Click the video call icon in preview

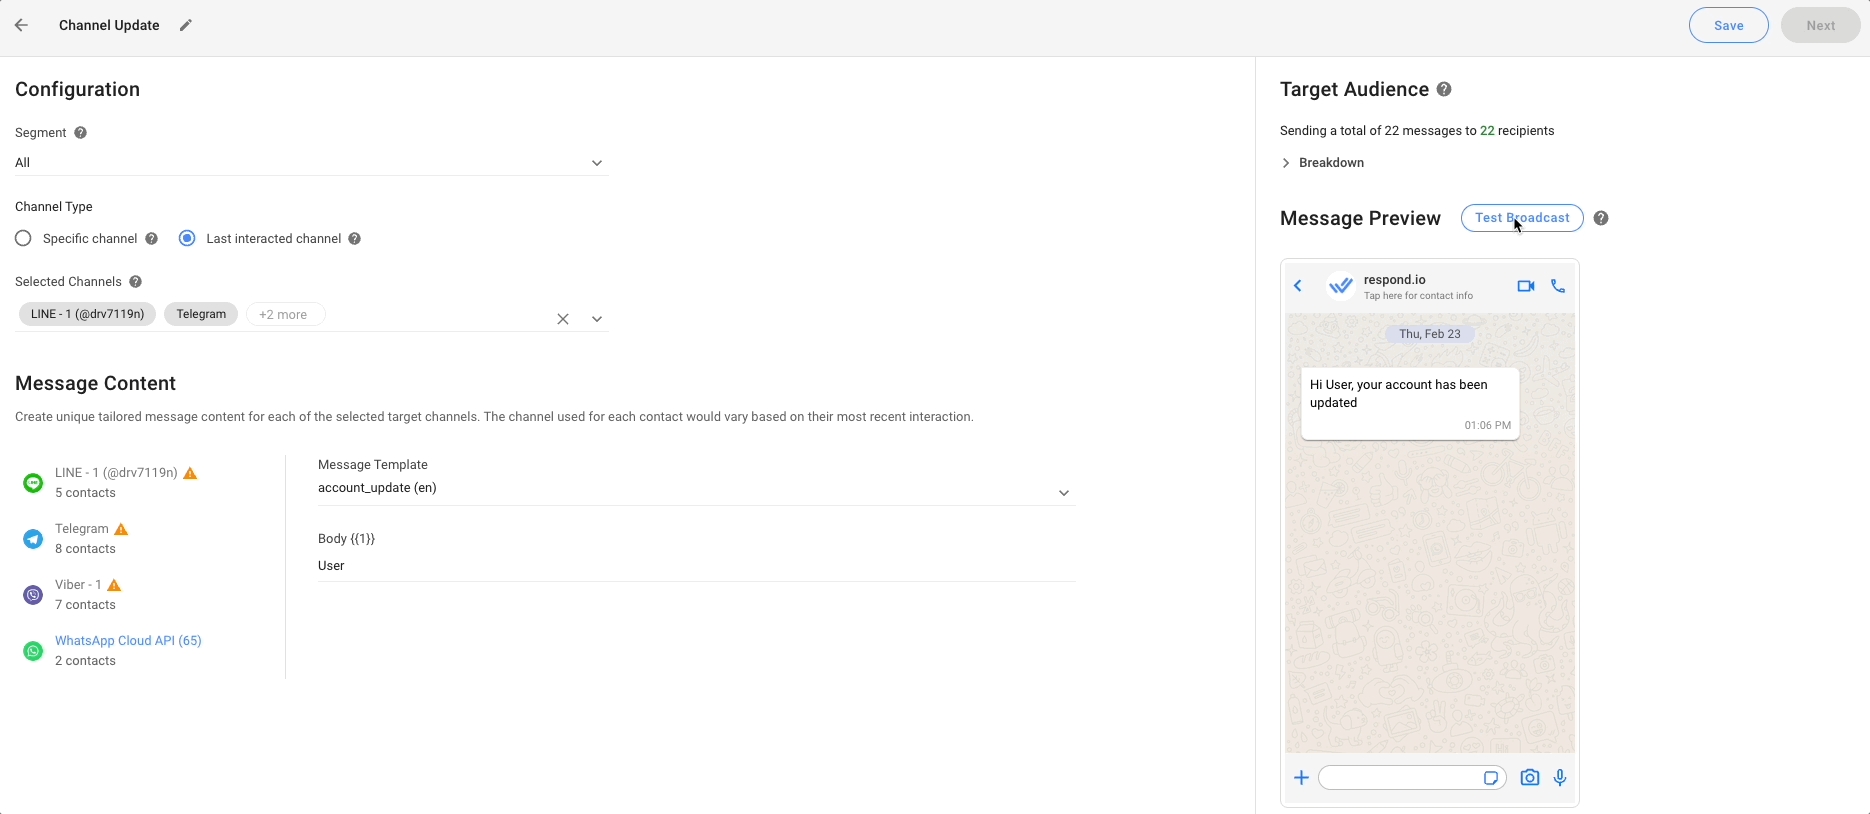pyautogui.click(x=1525, y=287)
